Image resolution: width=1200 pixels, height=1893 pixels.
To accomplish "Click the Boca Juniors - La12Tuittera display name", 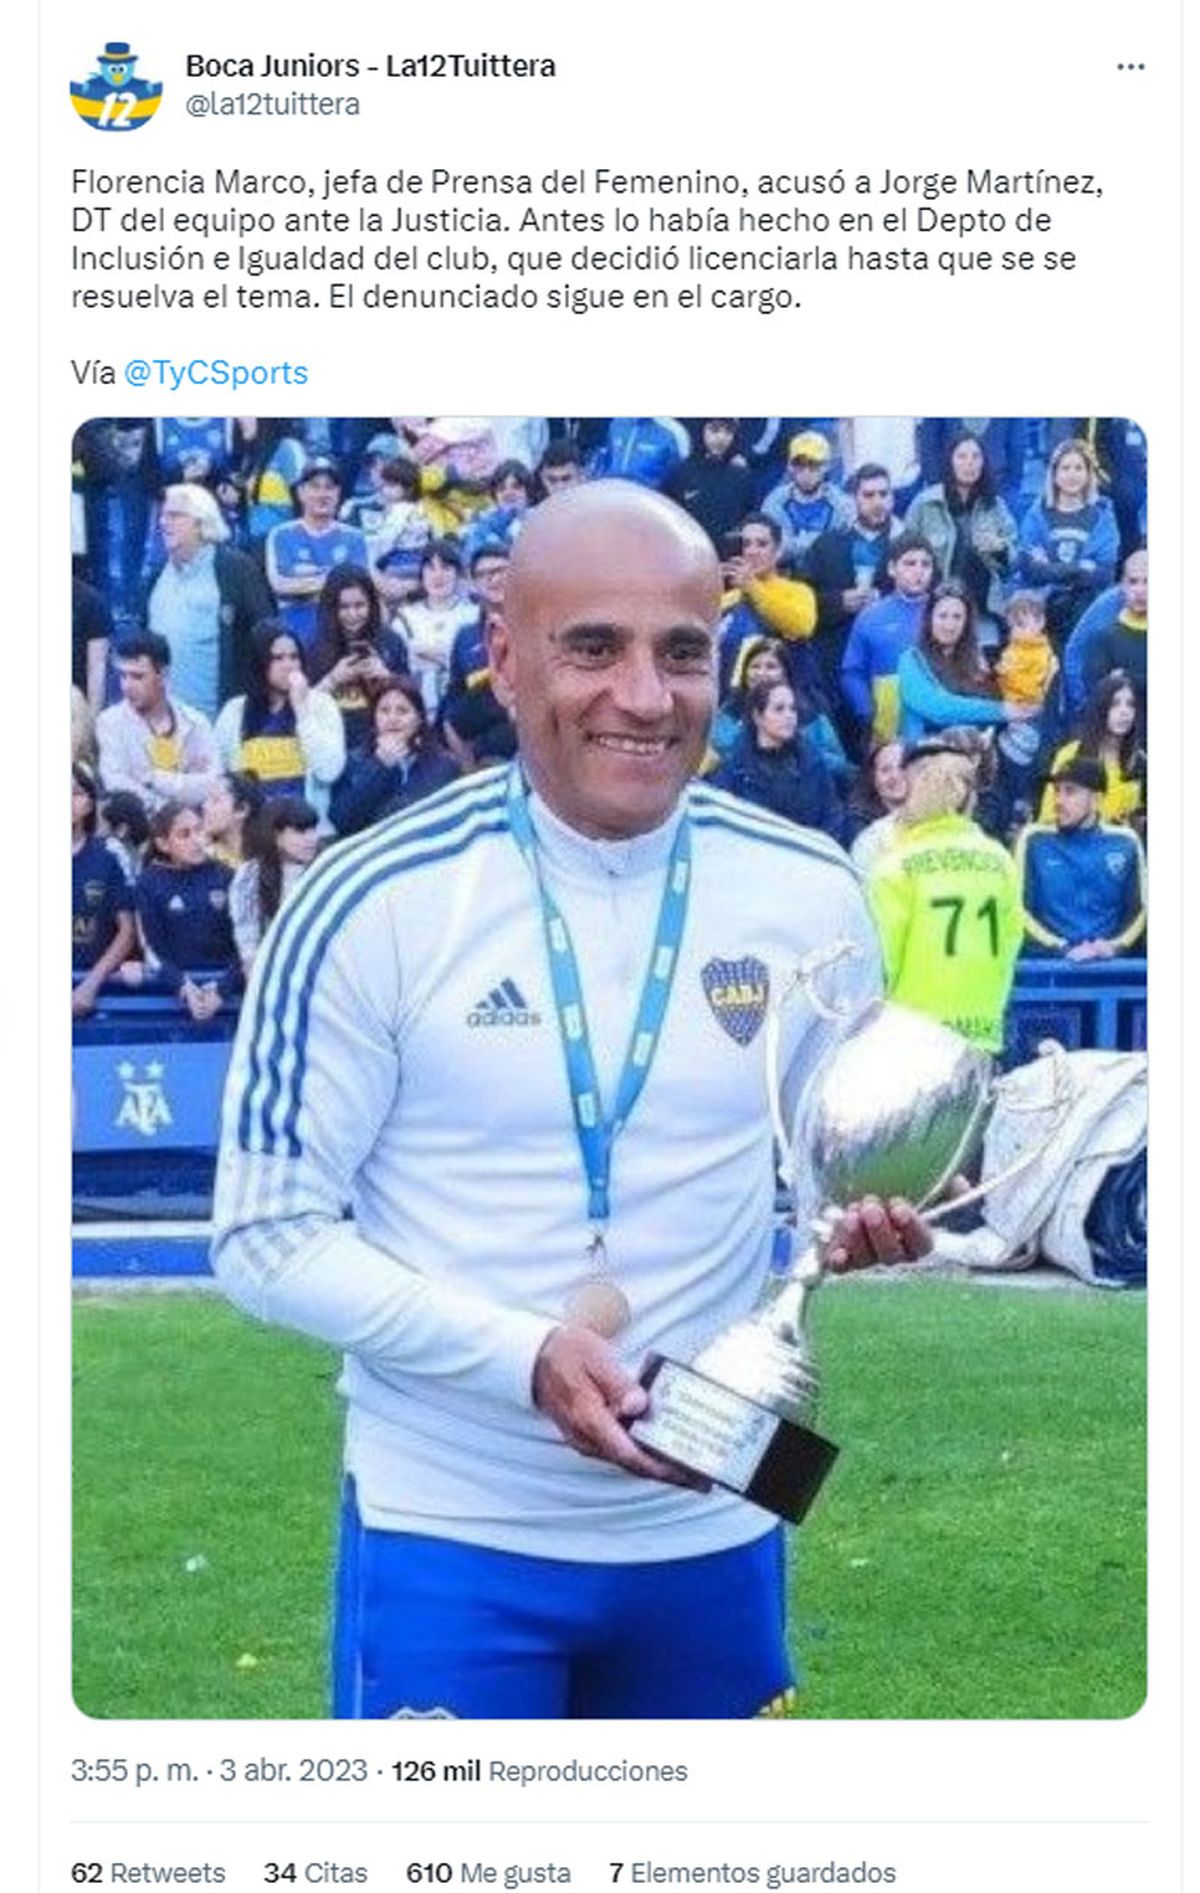I will tap(370, 66).
